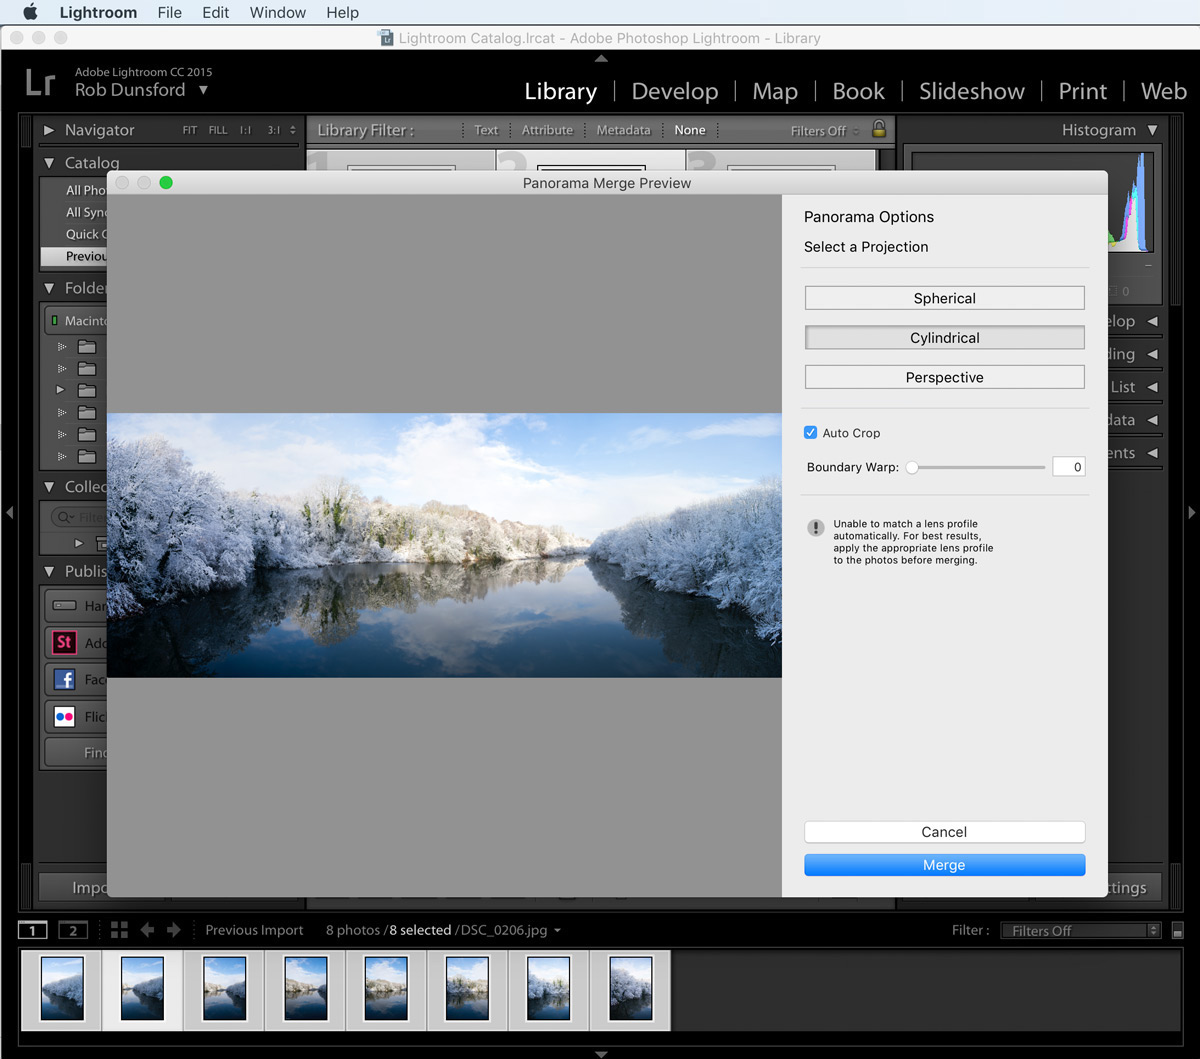Select the first photo thumbnail in the filmstrip
This screenshot has height=1059, width=1200.
pos(60,990)
